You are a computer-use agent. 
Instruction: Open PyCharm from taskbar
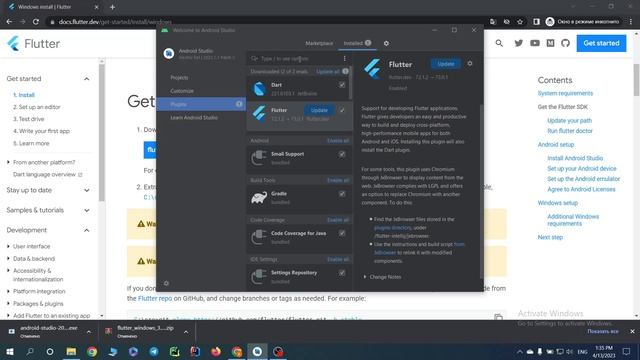click(175, 351)
